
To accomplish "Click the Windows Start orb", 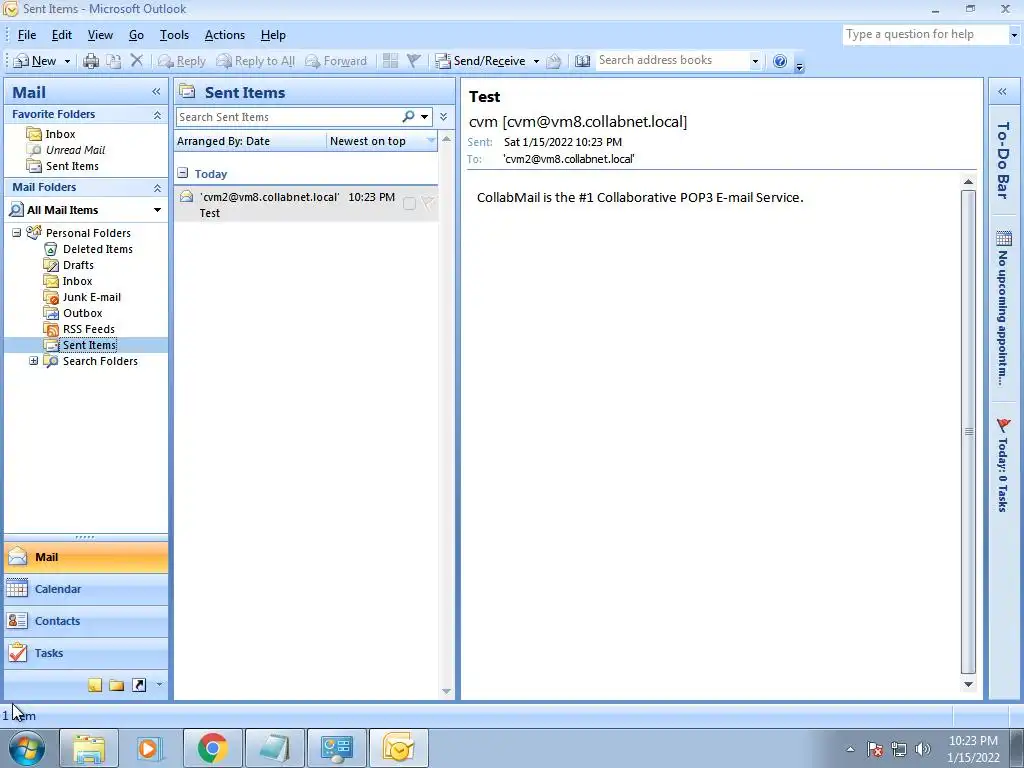I will [27, 748].
